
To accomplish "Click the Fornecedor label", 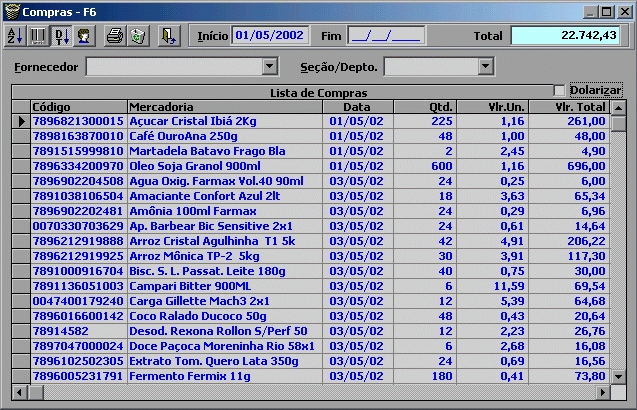I will 46,67.
